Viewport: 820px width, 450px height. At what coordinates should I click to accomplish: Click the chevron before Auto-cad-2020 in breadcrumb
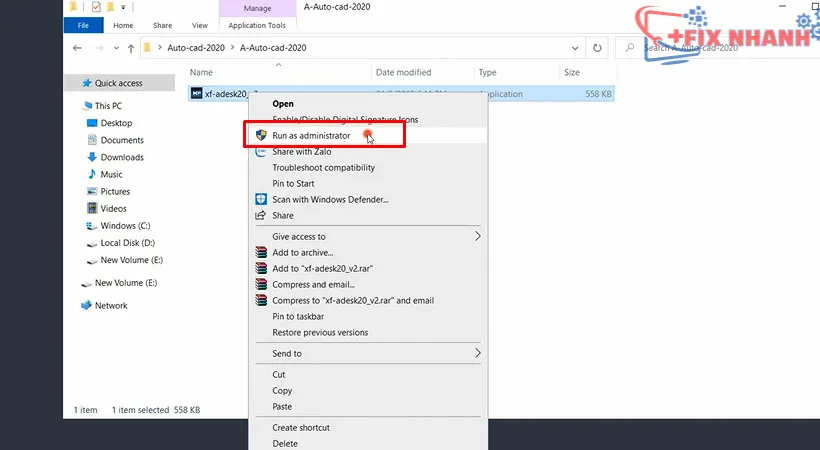coord(160,48)
